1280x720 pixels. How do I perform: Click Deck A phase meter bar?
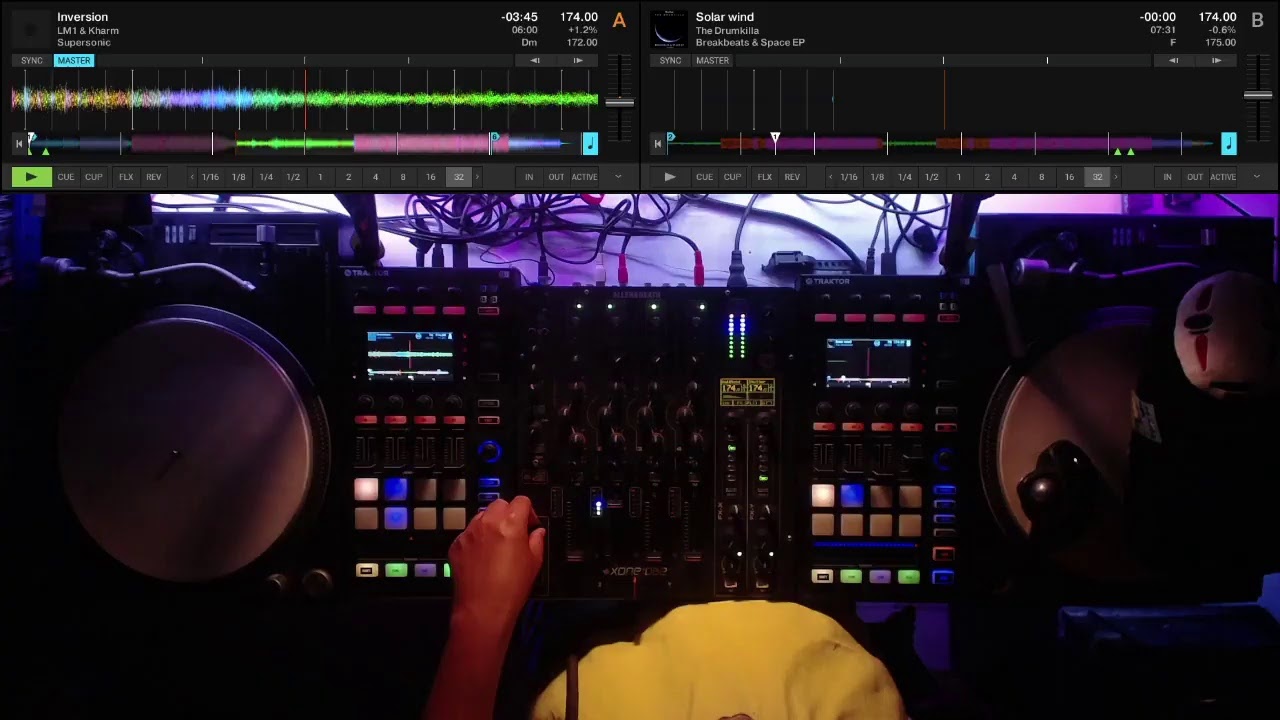point(305,61)
